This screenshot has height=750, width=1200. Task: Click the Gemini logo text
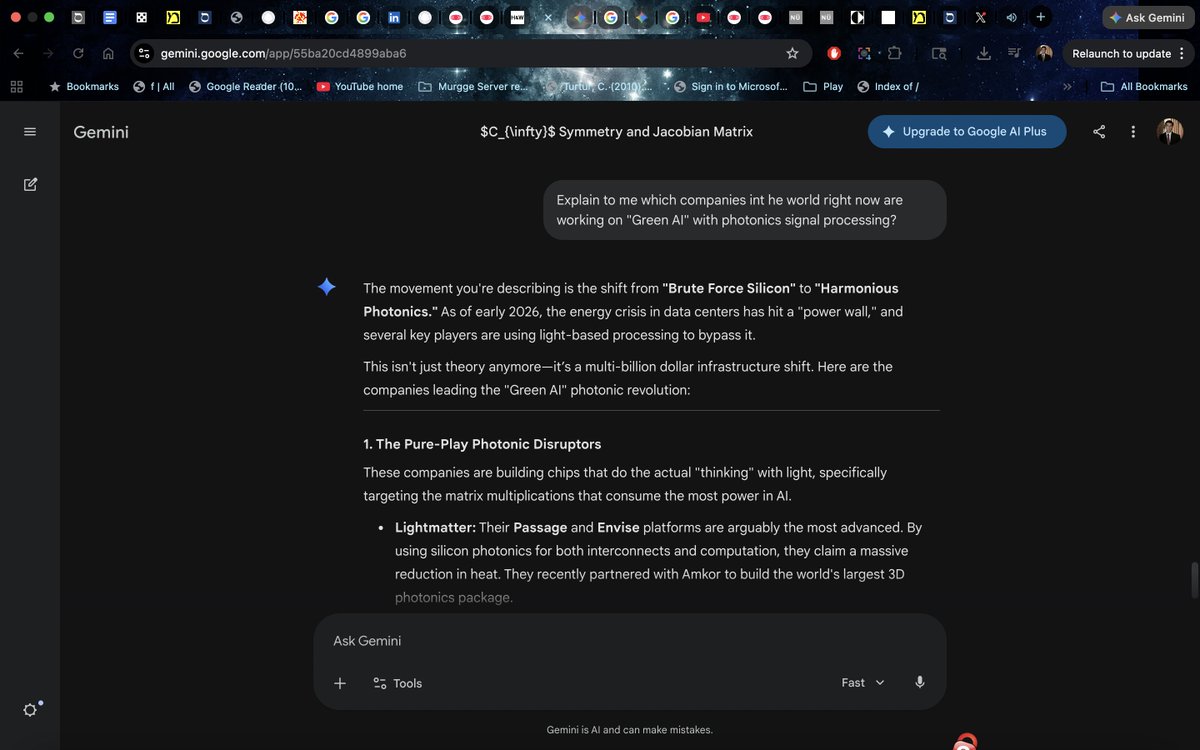(x=101, y=132)
